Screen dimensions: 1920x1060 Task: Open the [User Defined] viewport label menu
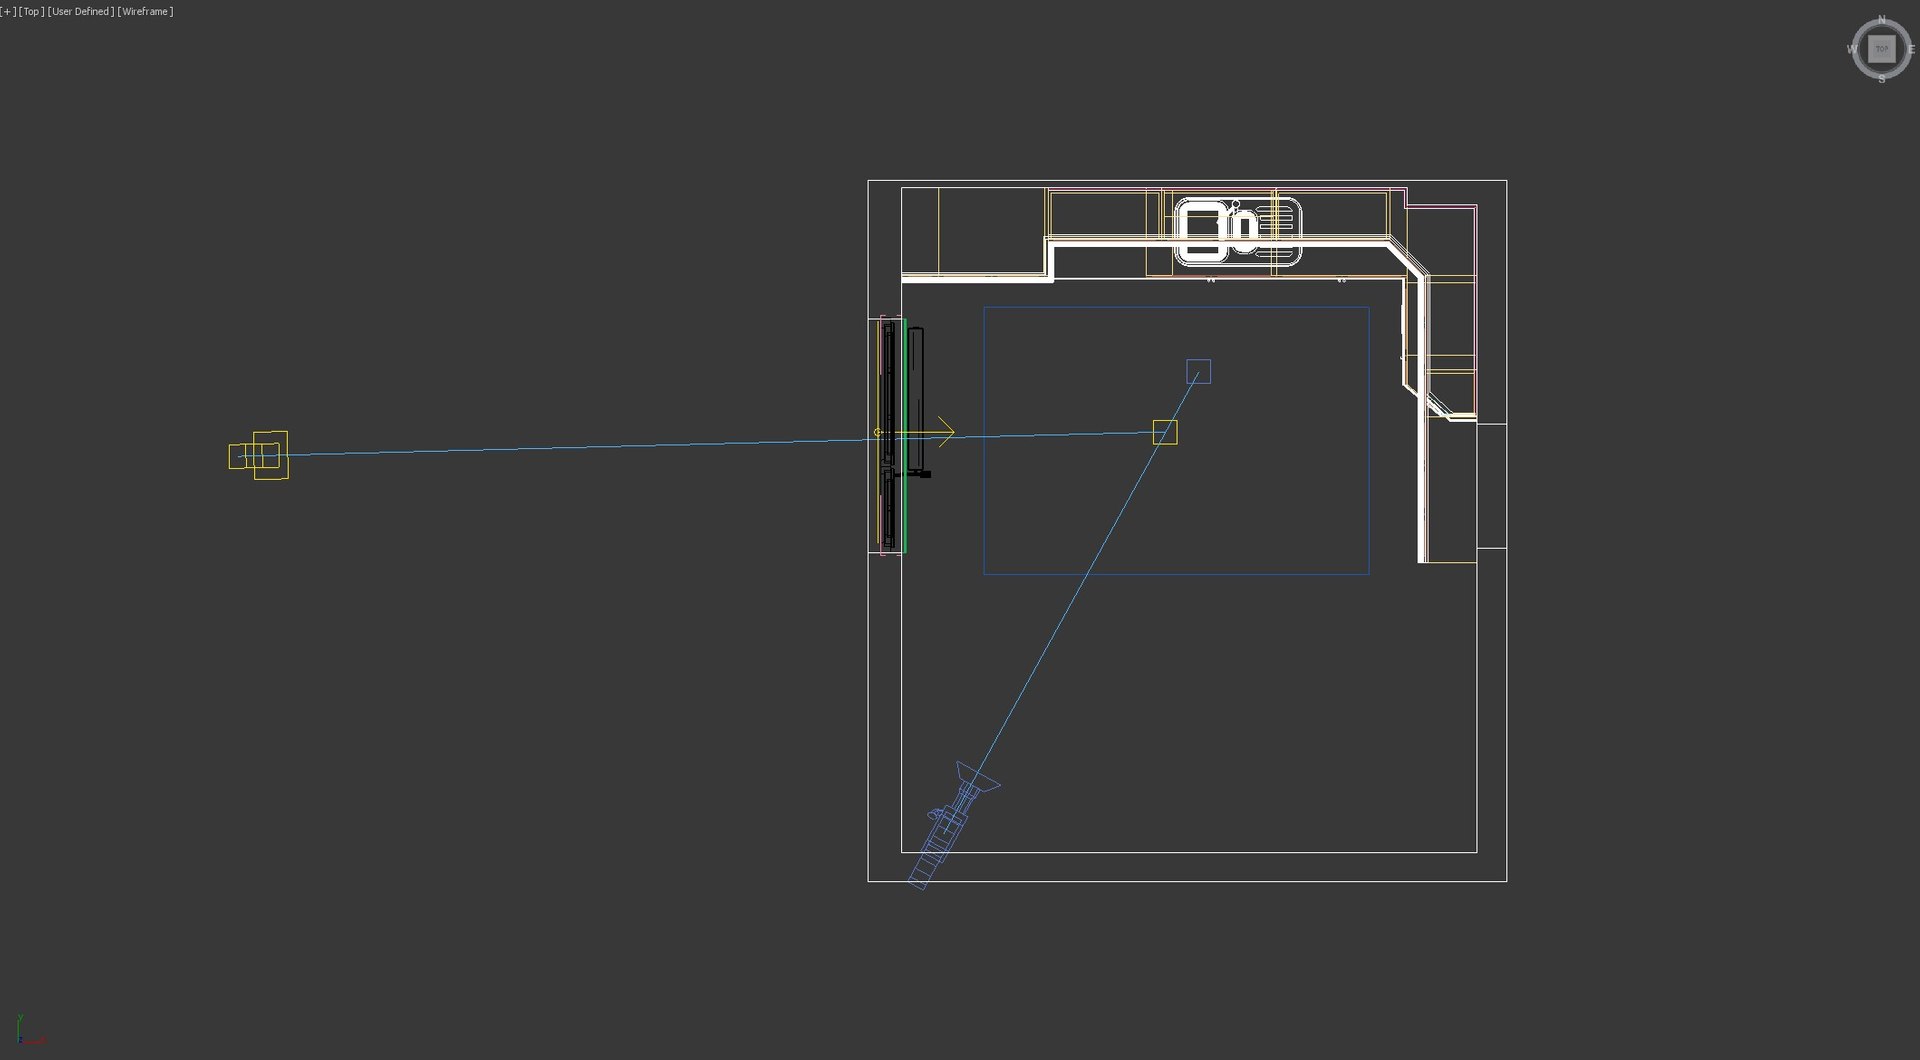tap(81, 12)
